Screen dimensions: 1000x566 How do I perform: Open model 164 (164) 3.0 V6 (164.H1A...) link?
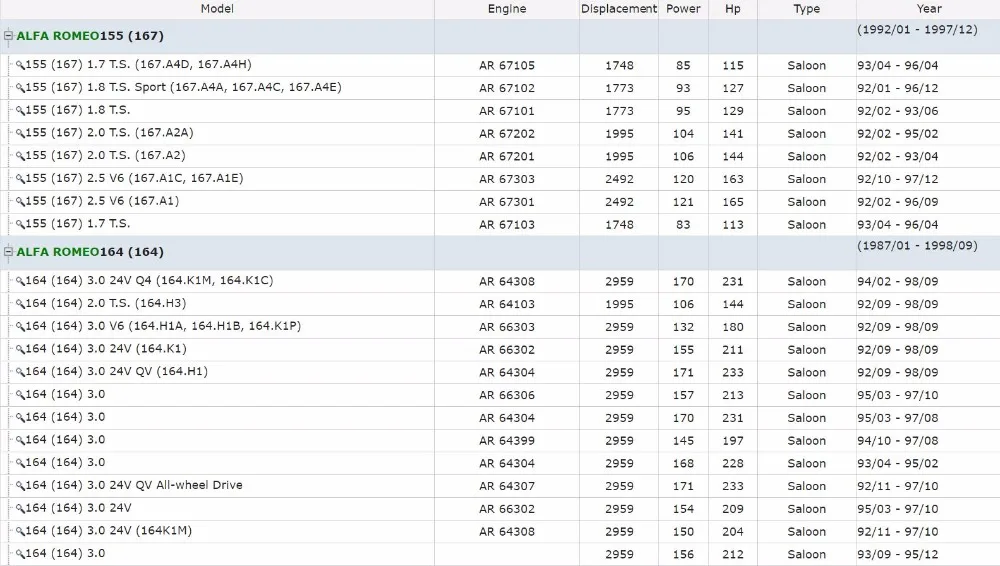[x=163, y=326]
